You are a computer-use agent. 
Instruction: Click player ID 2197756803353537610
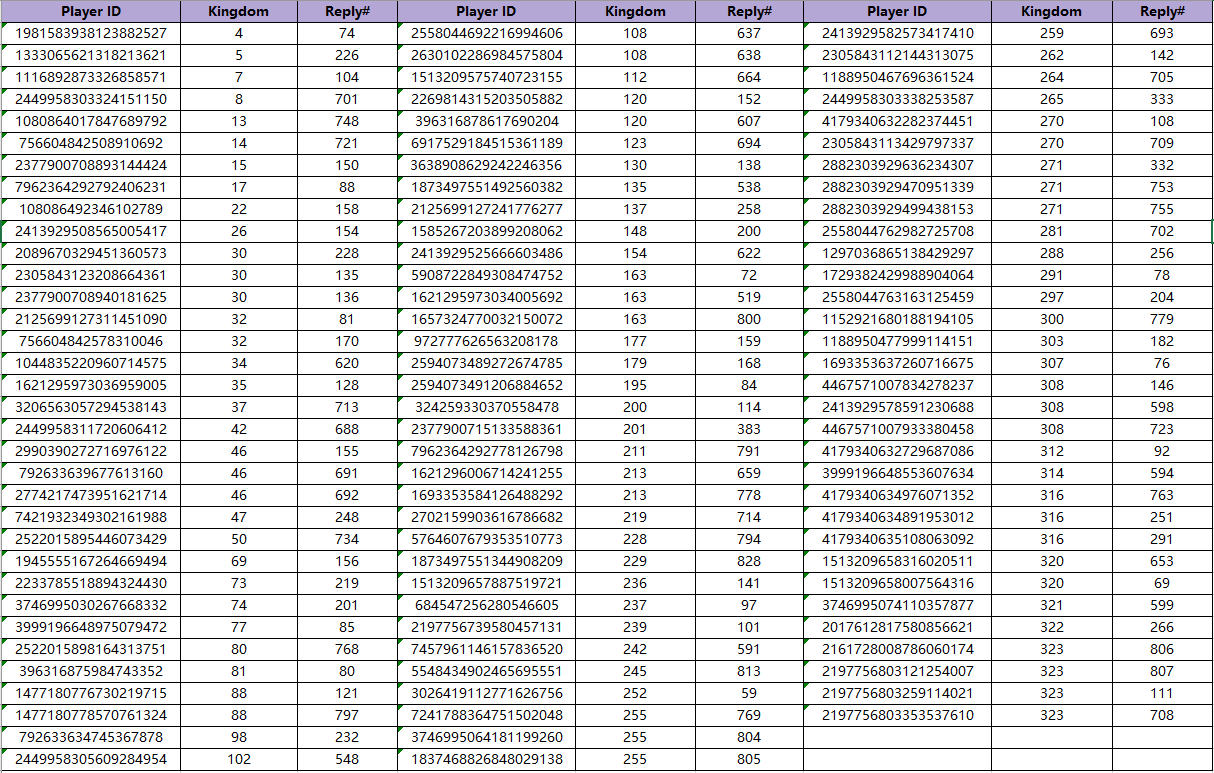click(x=897, y=716)
